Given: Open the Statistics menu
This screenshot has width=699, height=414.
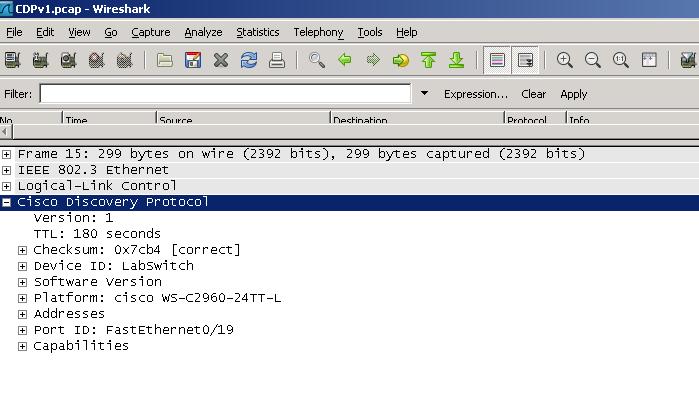Looking at the screenshot, I should [257, 32].
